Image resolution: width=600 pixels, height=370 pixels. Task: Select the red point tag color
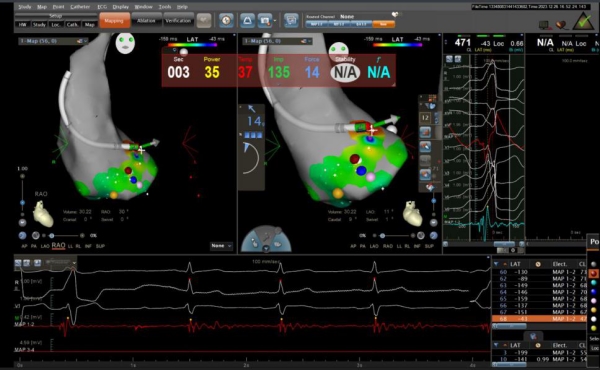tap(593, 273)
